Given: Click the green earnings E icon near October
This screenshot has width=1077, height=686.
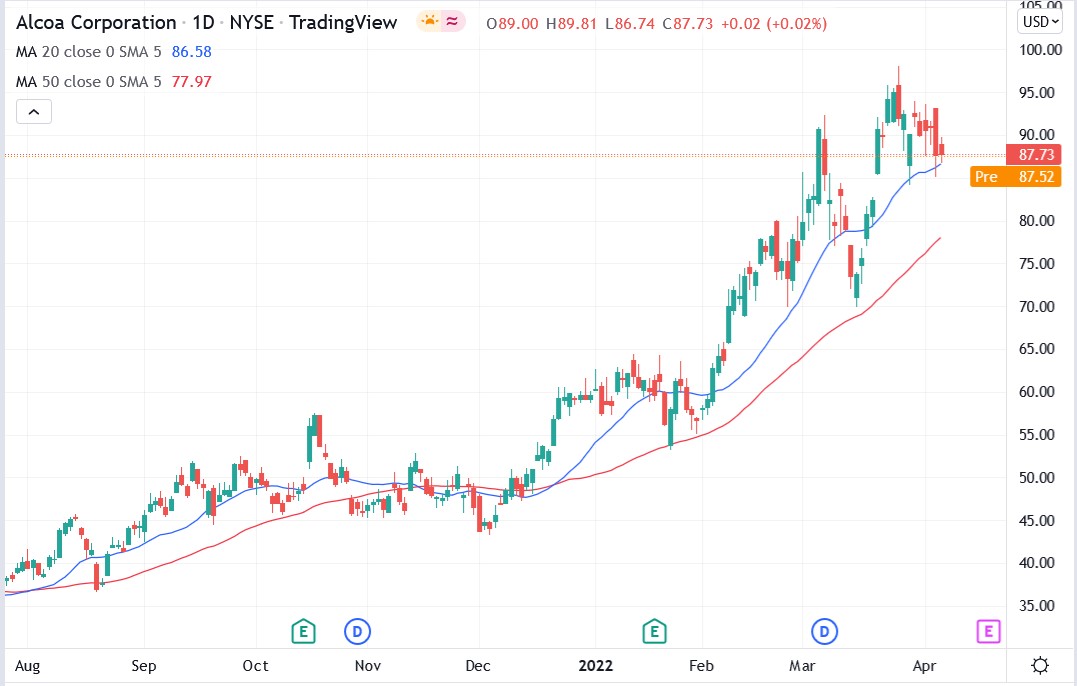Looking at the screenshot, I should click(x=303, y=631).
